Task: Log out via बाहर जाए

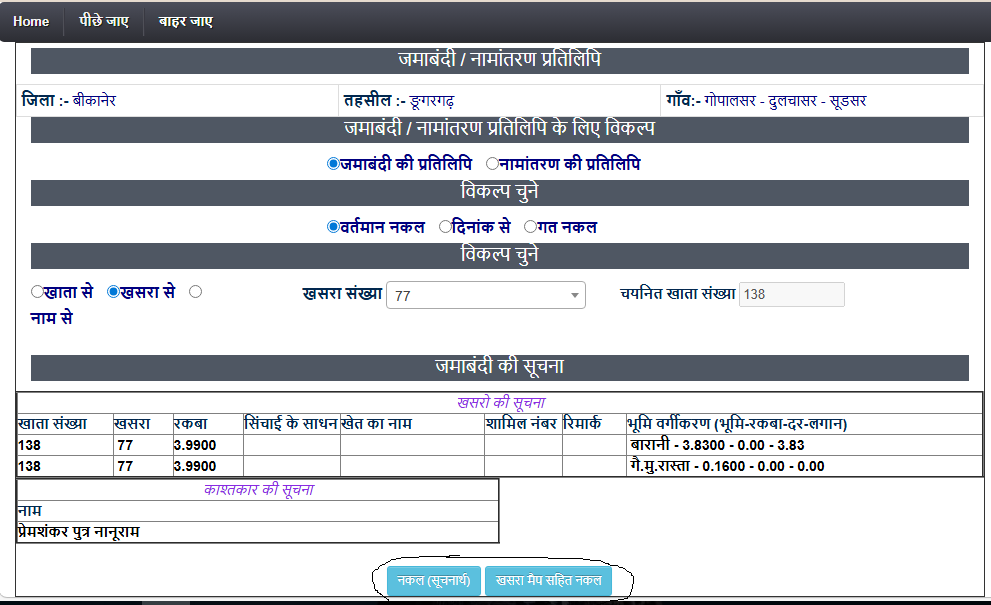Action: [x=185, y=21]
